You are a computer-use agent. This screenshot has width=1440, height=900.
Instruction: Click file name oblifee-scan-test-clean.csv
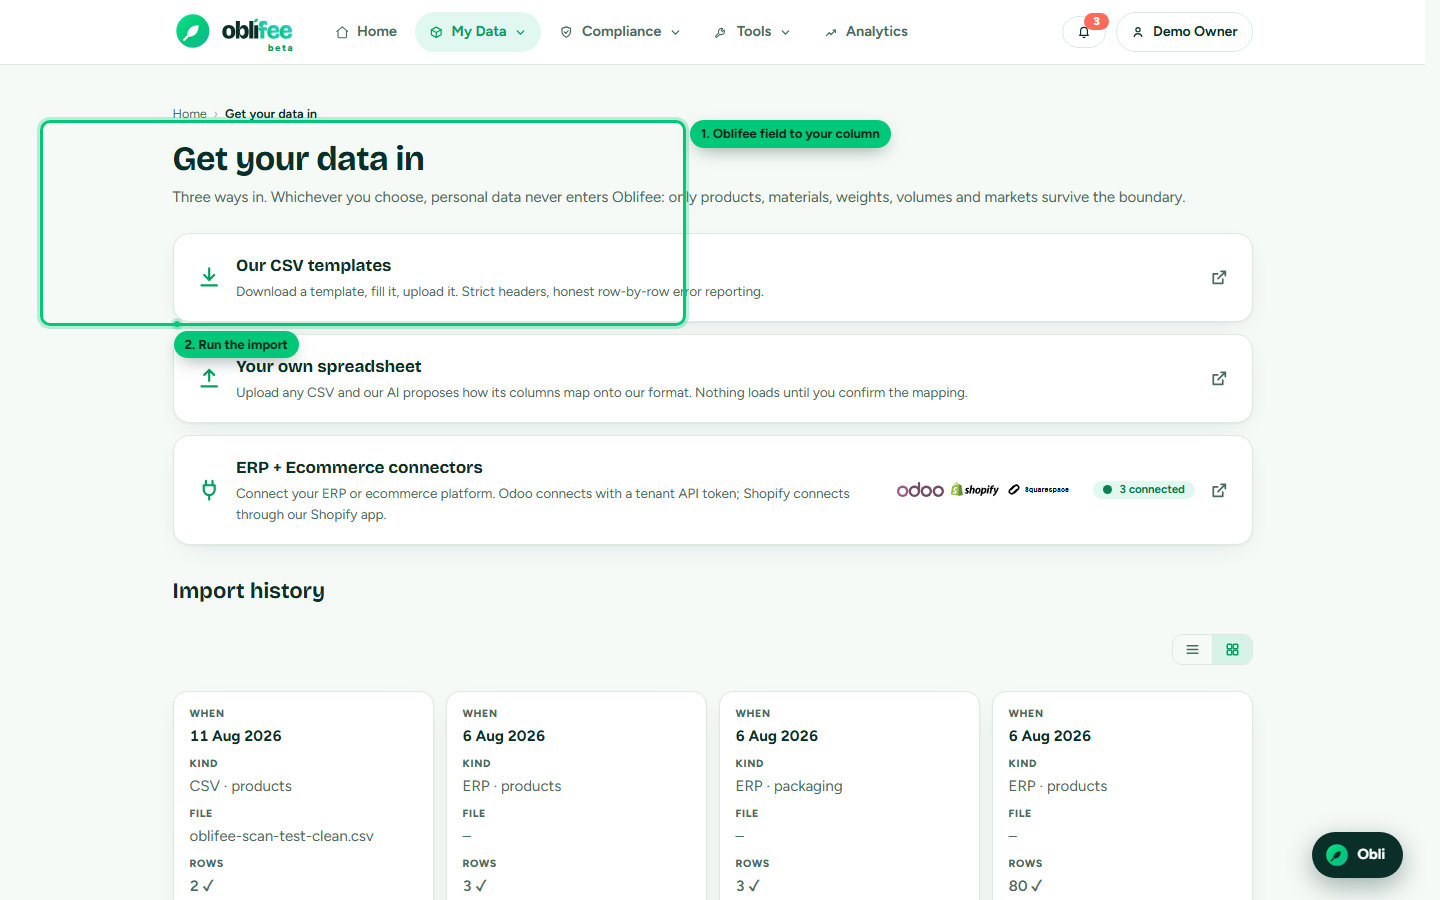tap(282, 836)
